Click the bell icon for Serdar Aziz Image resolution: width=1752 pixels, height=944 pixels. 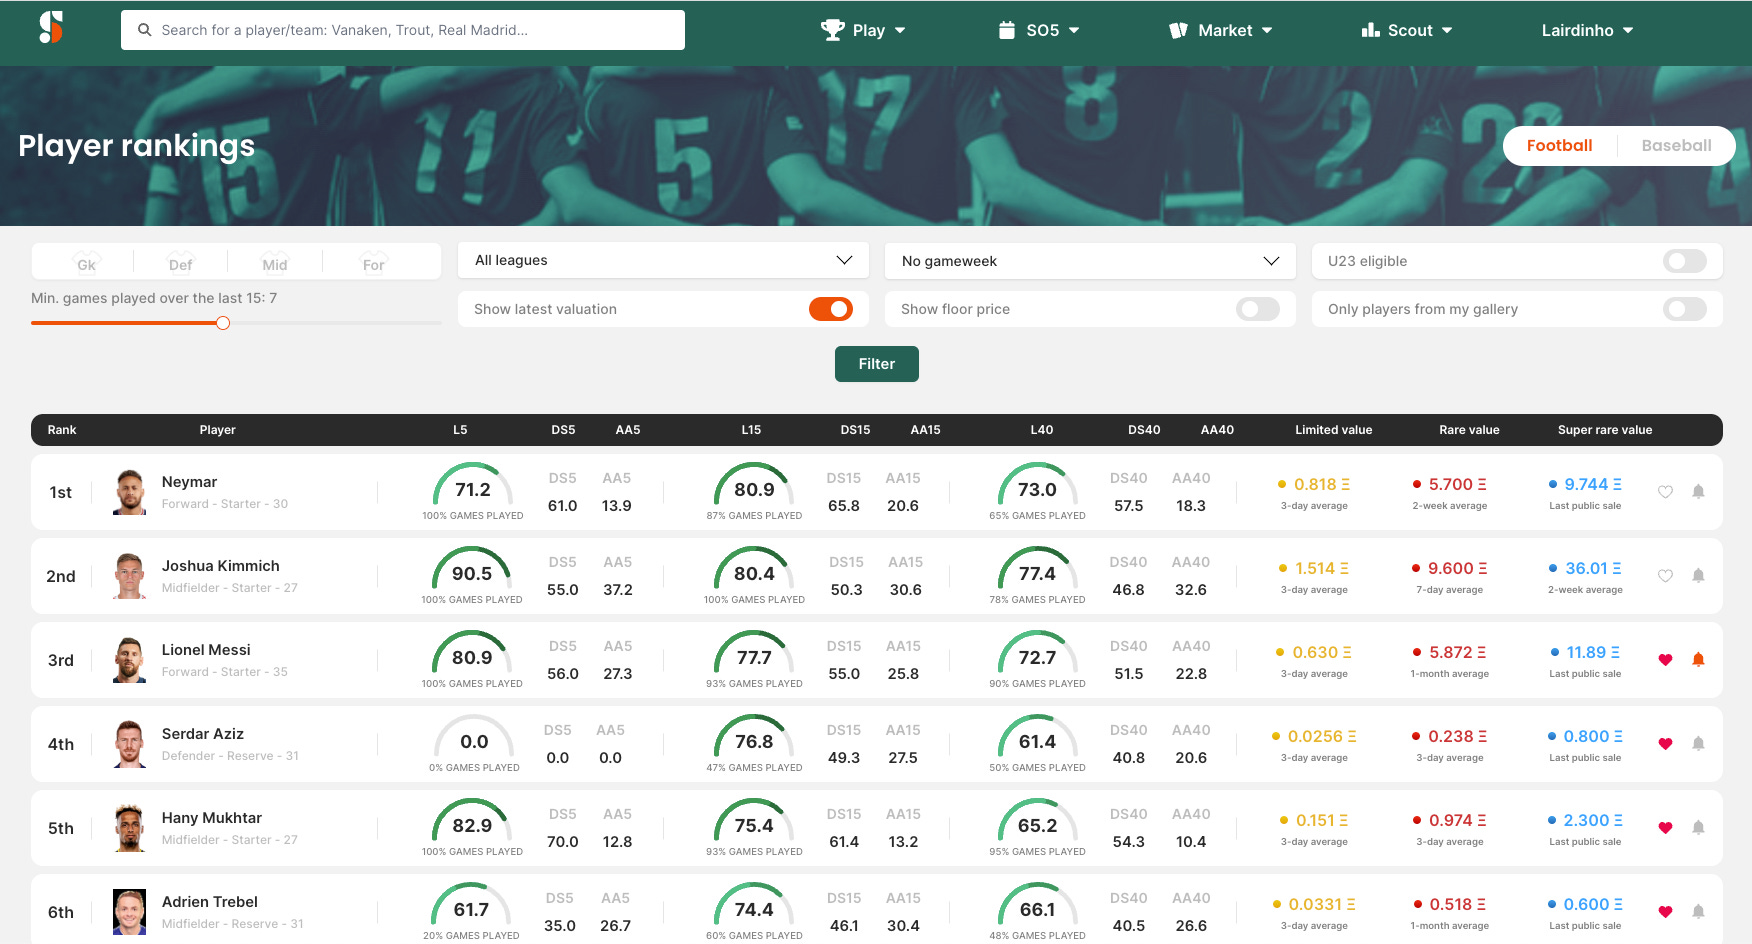(1698, 743)
